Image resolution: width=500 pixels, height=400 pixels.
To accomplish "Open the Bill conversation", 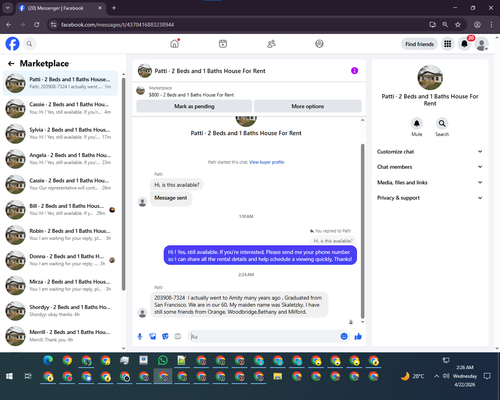I will coord(60,210).
